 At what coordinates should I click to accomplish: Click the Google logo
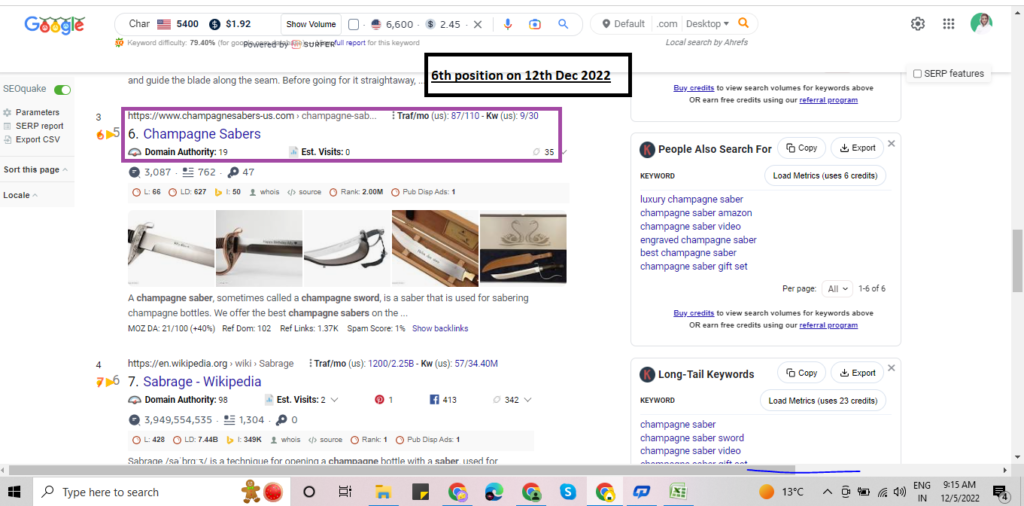(54, 25)
